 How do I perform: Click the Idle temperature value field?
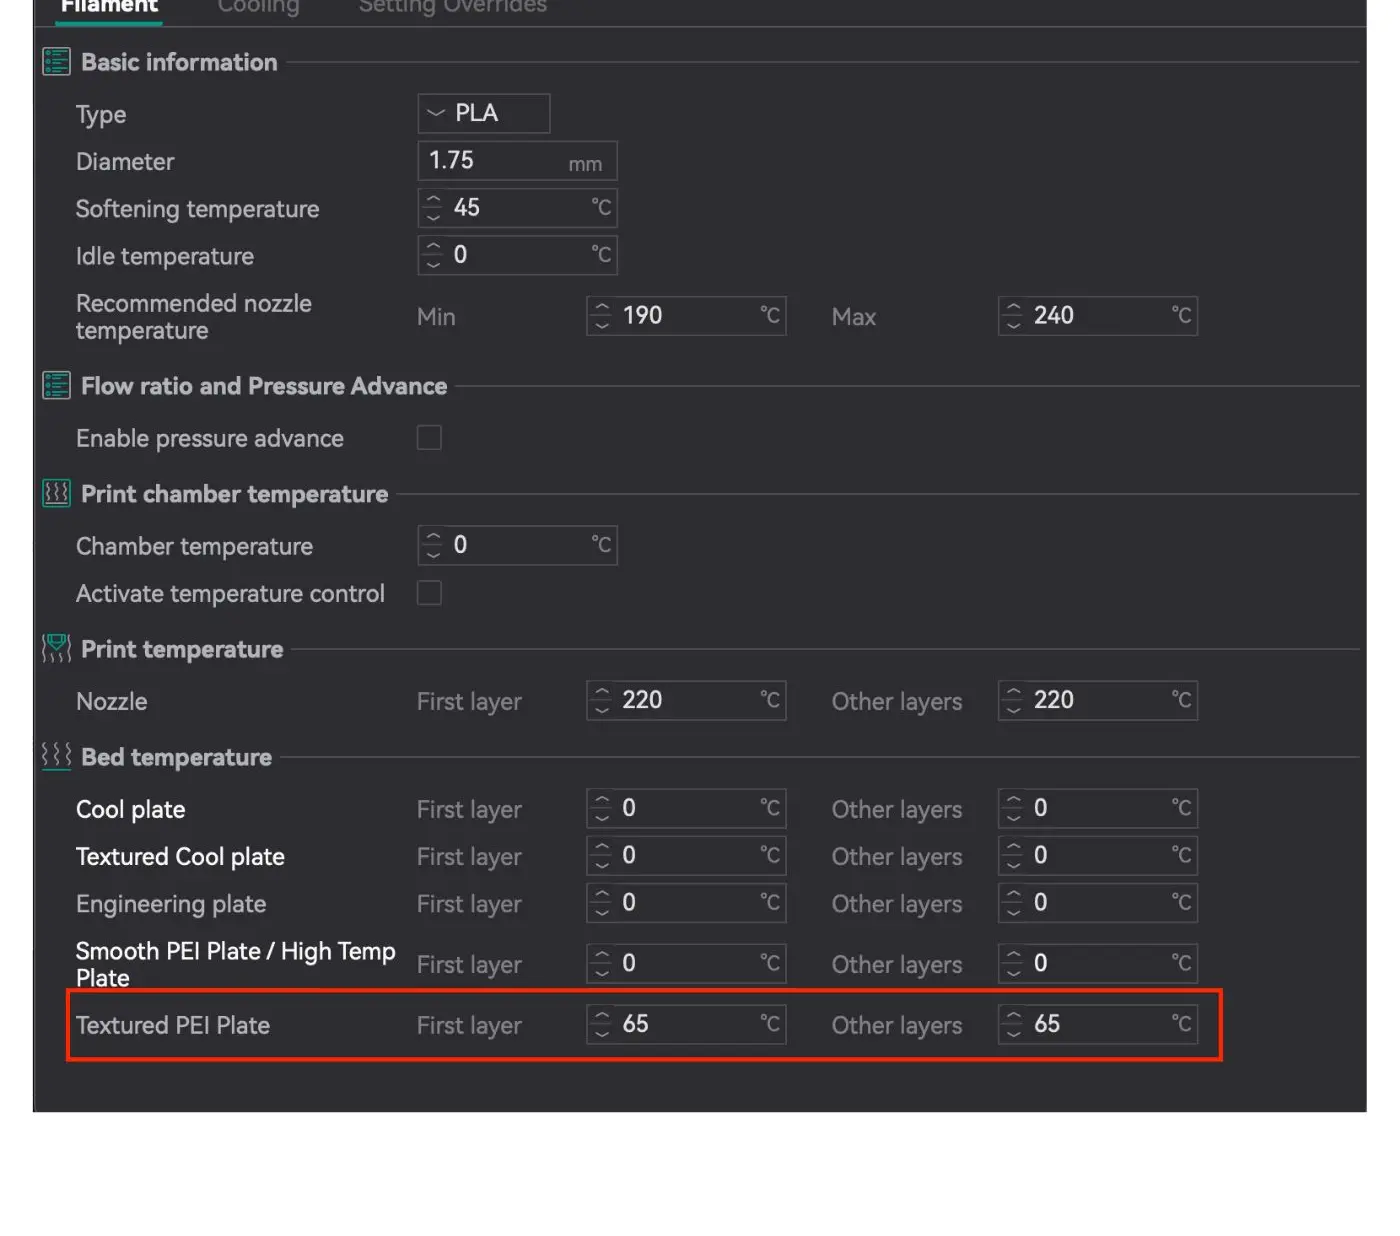[517, 255]
